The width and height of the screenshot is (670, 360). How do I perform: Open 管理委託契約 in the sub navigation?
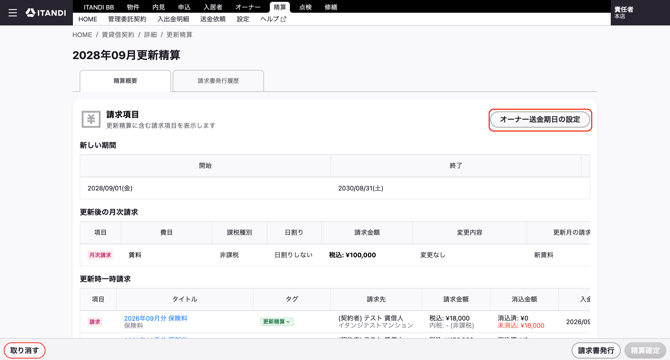click(127, 19)
